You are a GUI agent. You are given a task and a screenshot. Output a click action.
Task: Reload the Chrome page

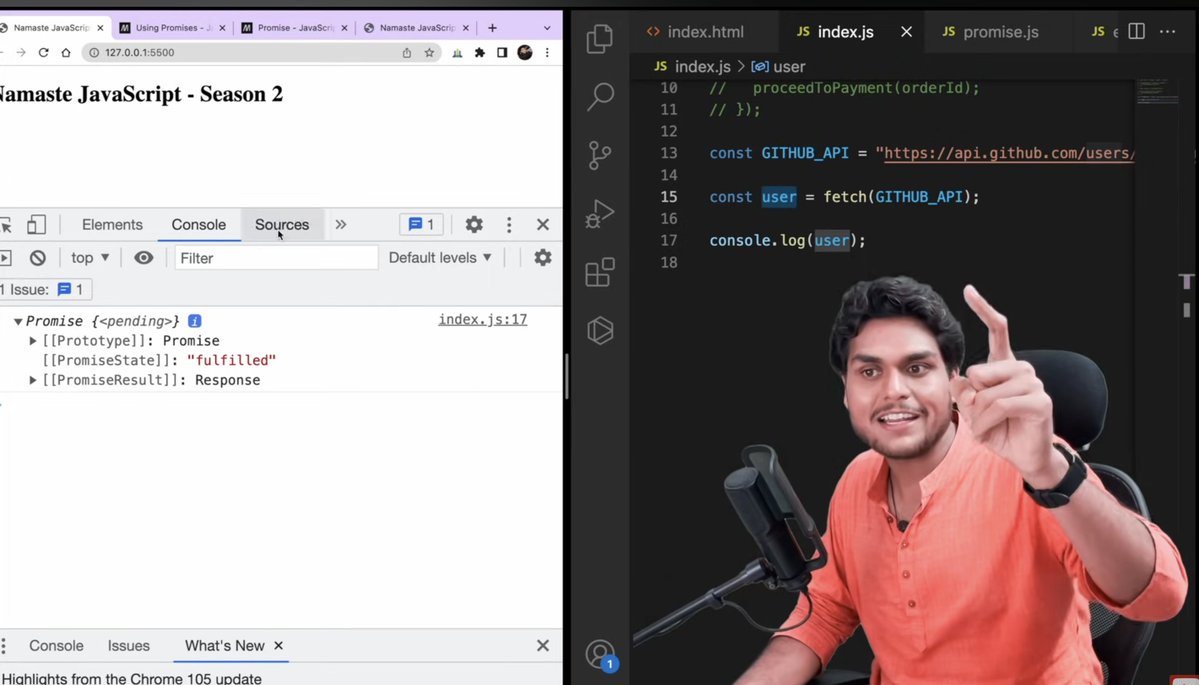(x=44, y=53)
